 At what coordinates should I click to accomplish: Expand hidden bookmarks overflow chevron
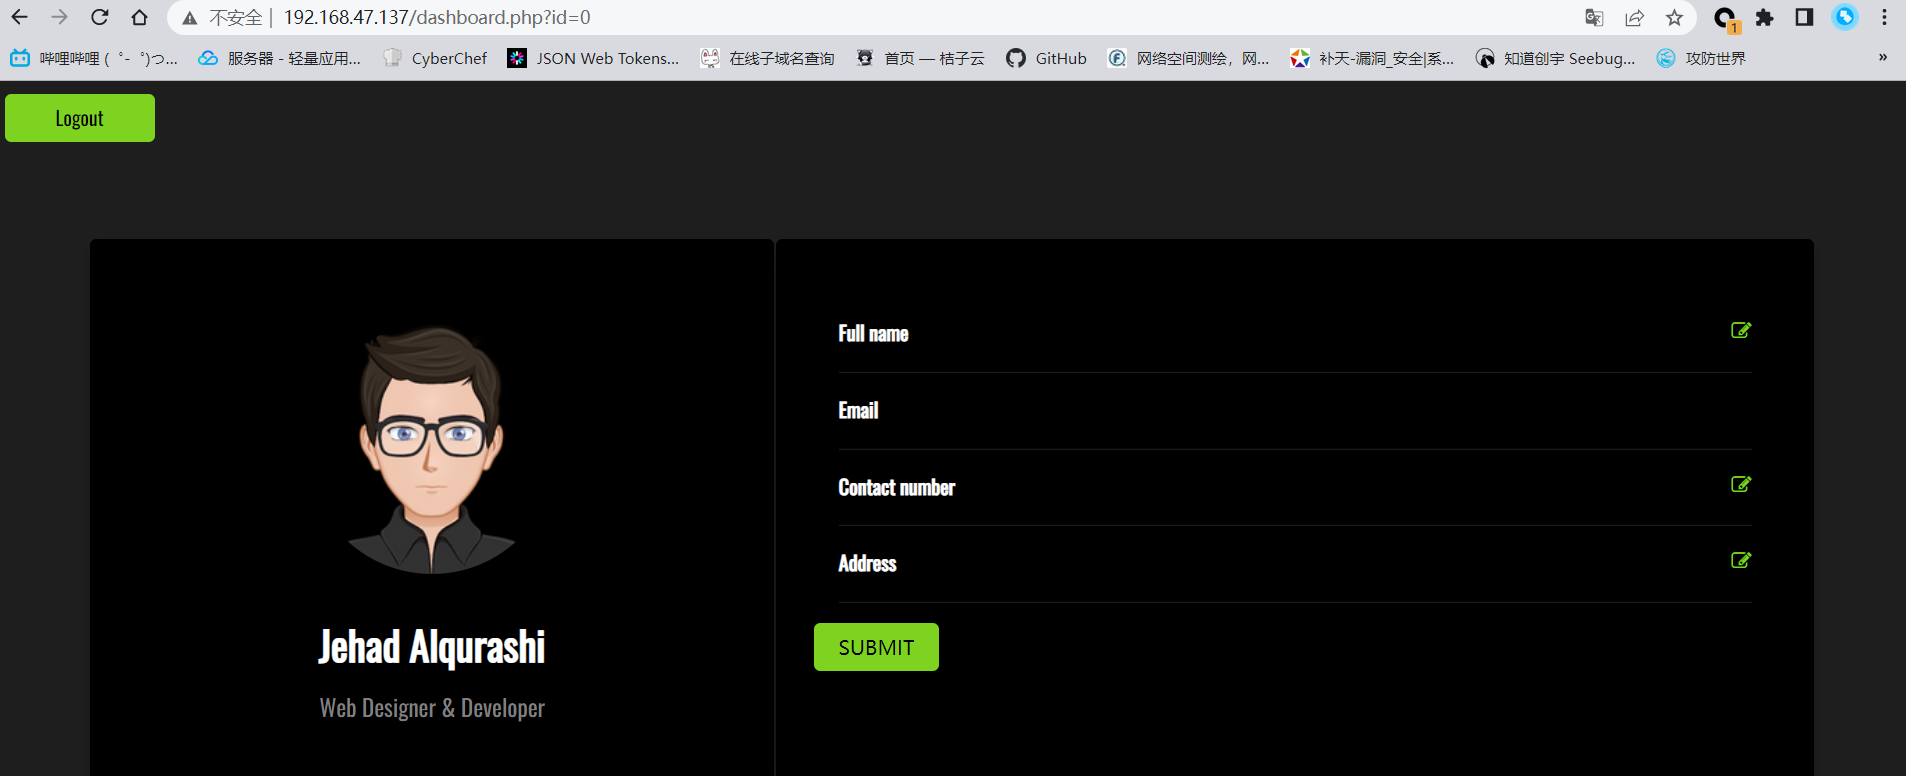[1883, 57]
